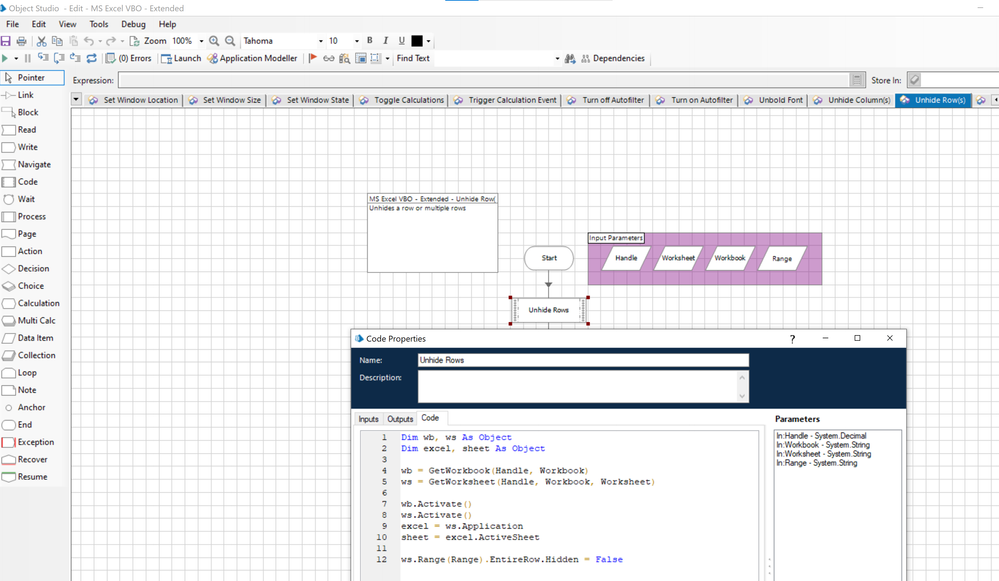Screen dimensions: 999x581
Task: Click the Print icon
Action: 22,41
